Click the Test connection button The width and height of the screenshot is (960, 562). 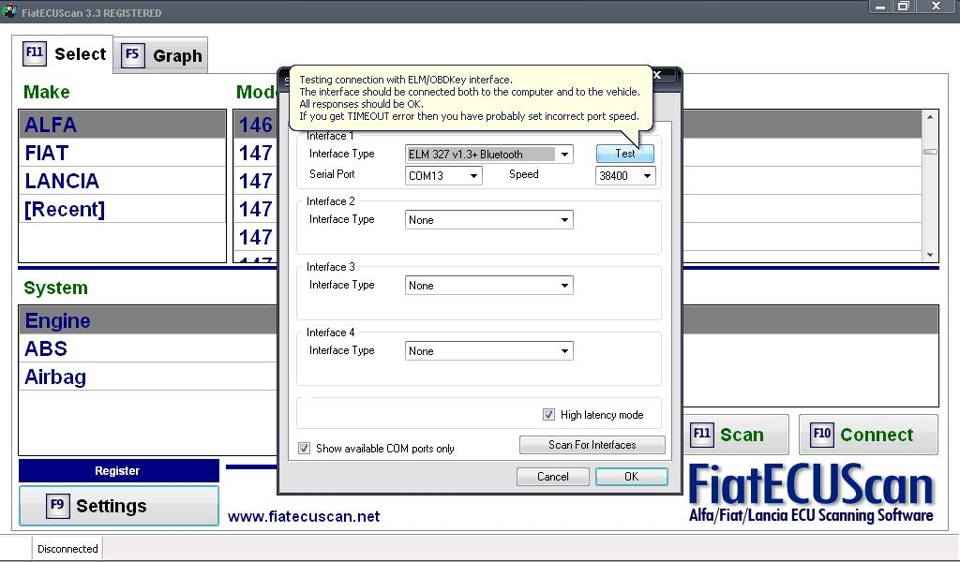pyautogui.click(x=625, y=154)
